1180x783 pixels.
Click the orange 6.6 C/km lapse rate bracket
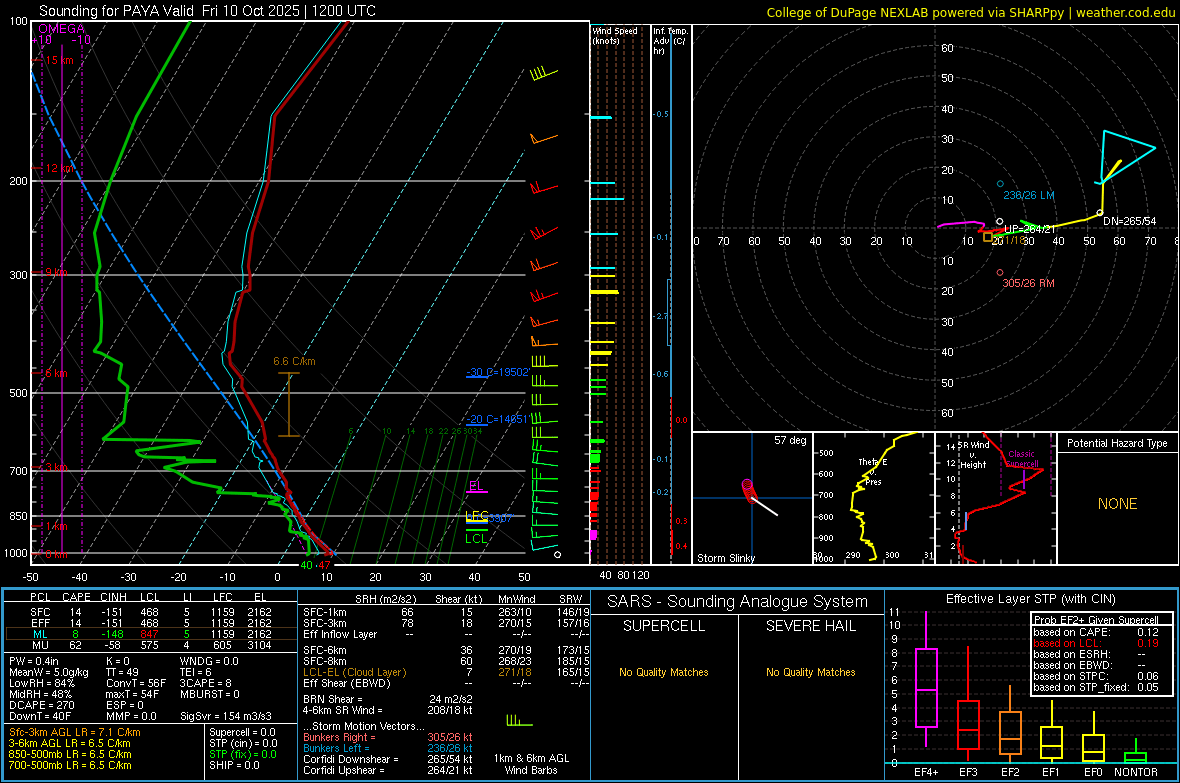(x=289, y=404)
